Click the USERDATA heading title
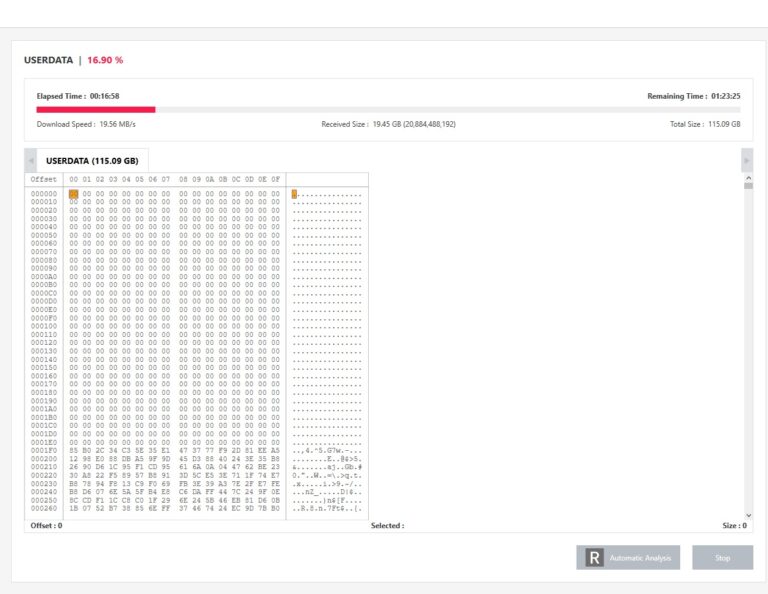The height and width of the screenshot is (594, 768). pyautogui.click(x=48, y=60)
